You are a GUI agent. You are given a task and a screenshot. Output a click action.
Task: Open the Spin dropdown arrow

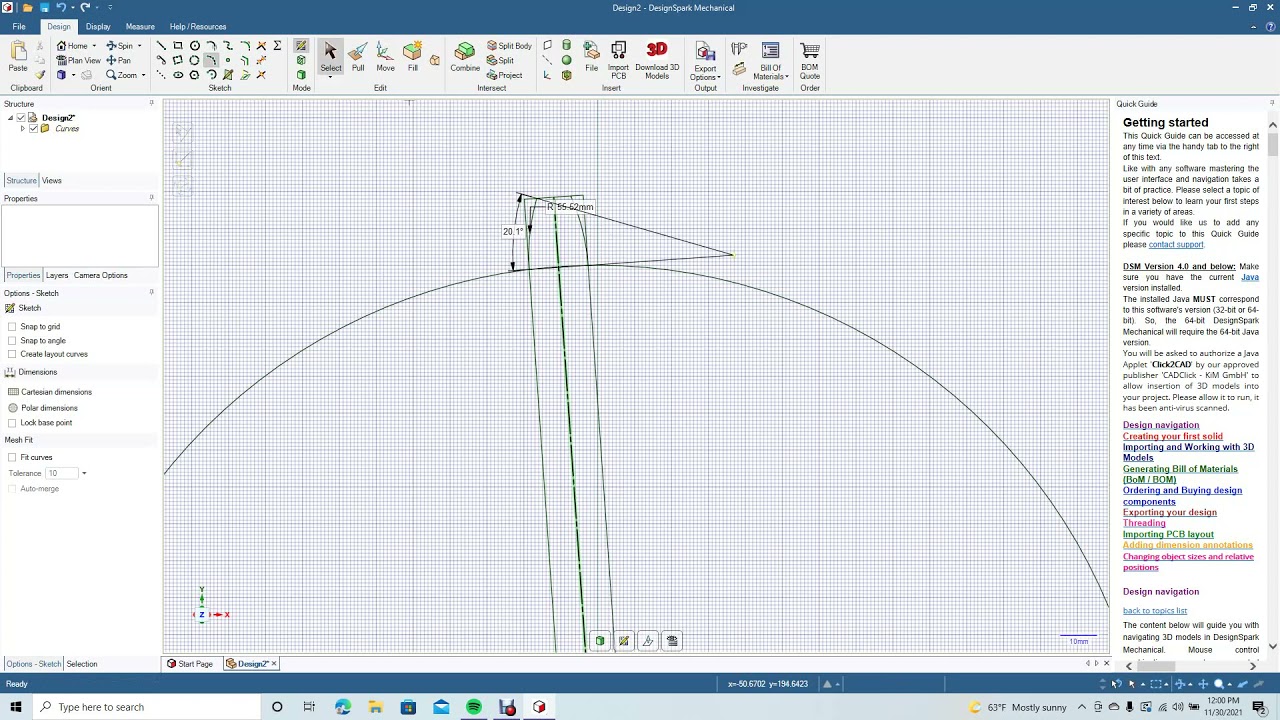tap(139, 46)
